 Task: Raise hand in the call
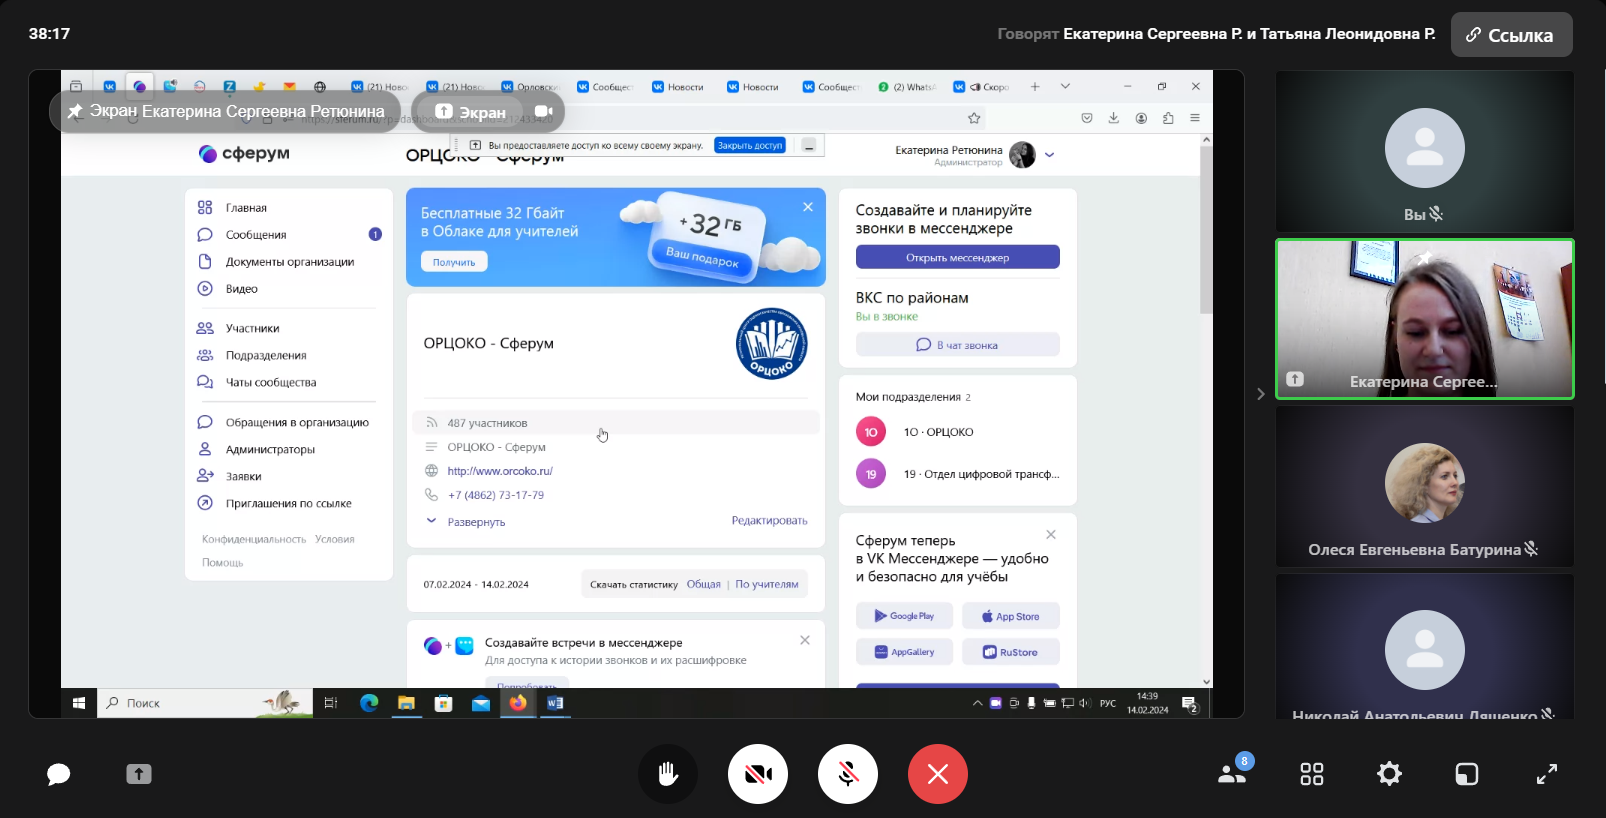click(668, 774)
